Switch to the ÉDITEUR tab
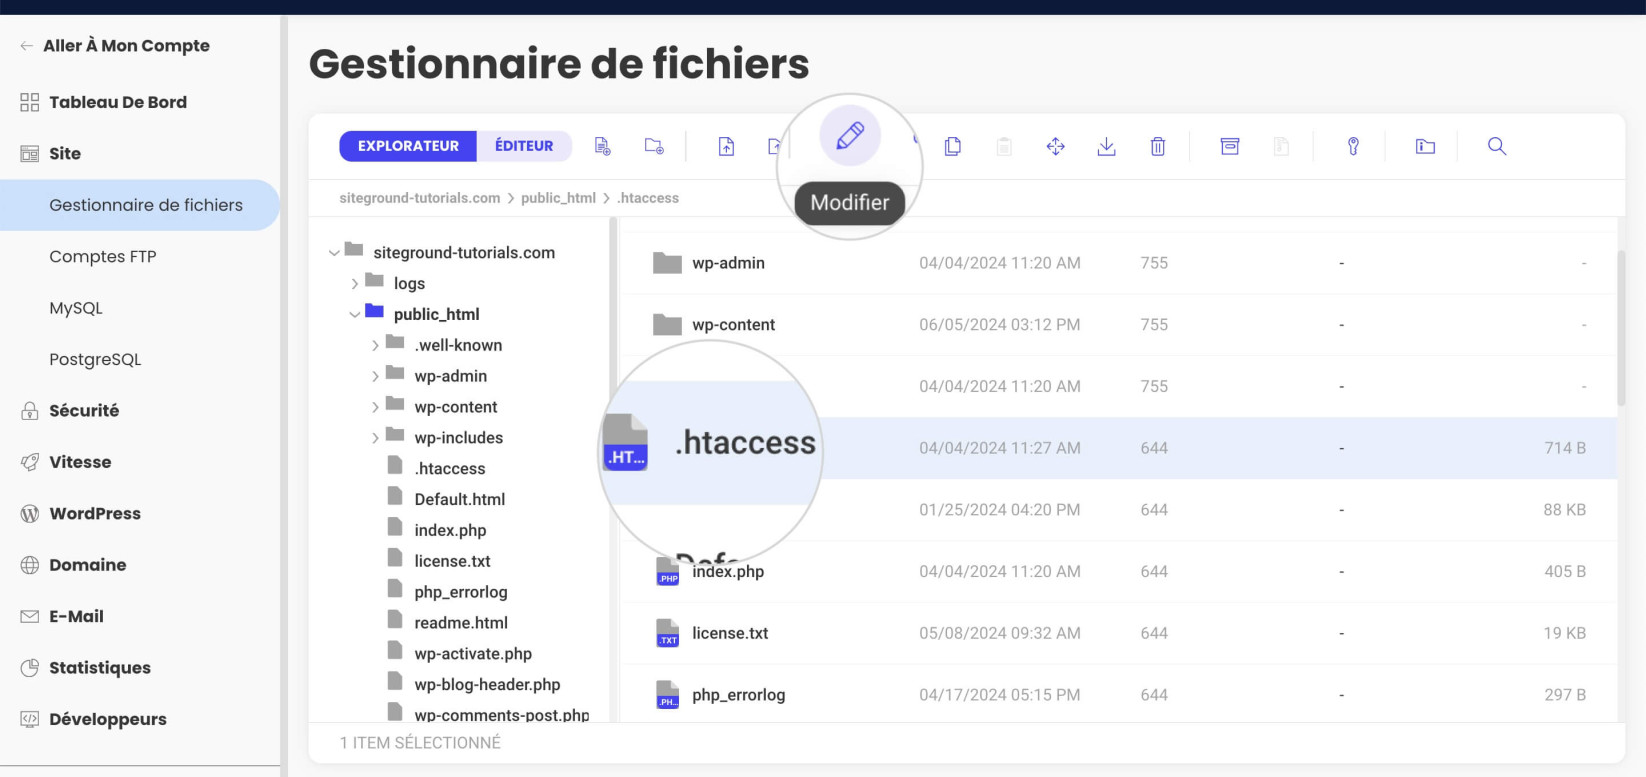 click(524, 146)
